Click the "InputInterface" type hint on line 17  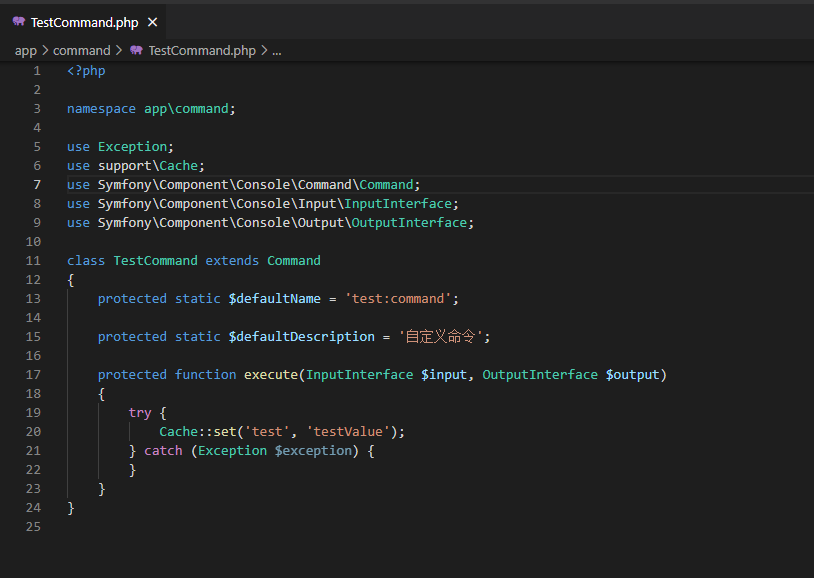tap(359, 375)
